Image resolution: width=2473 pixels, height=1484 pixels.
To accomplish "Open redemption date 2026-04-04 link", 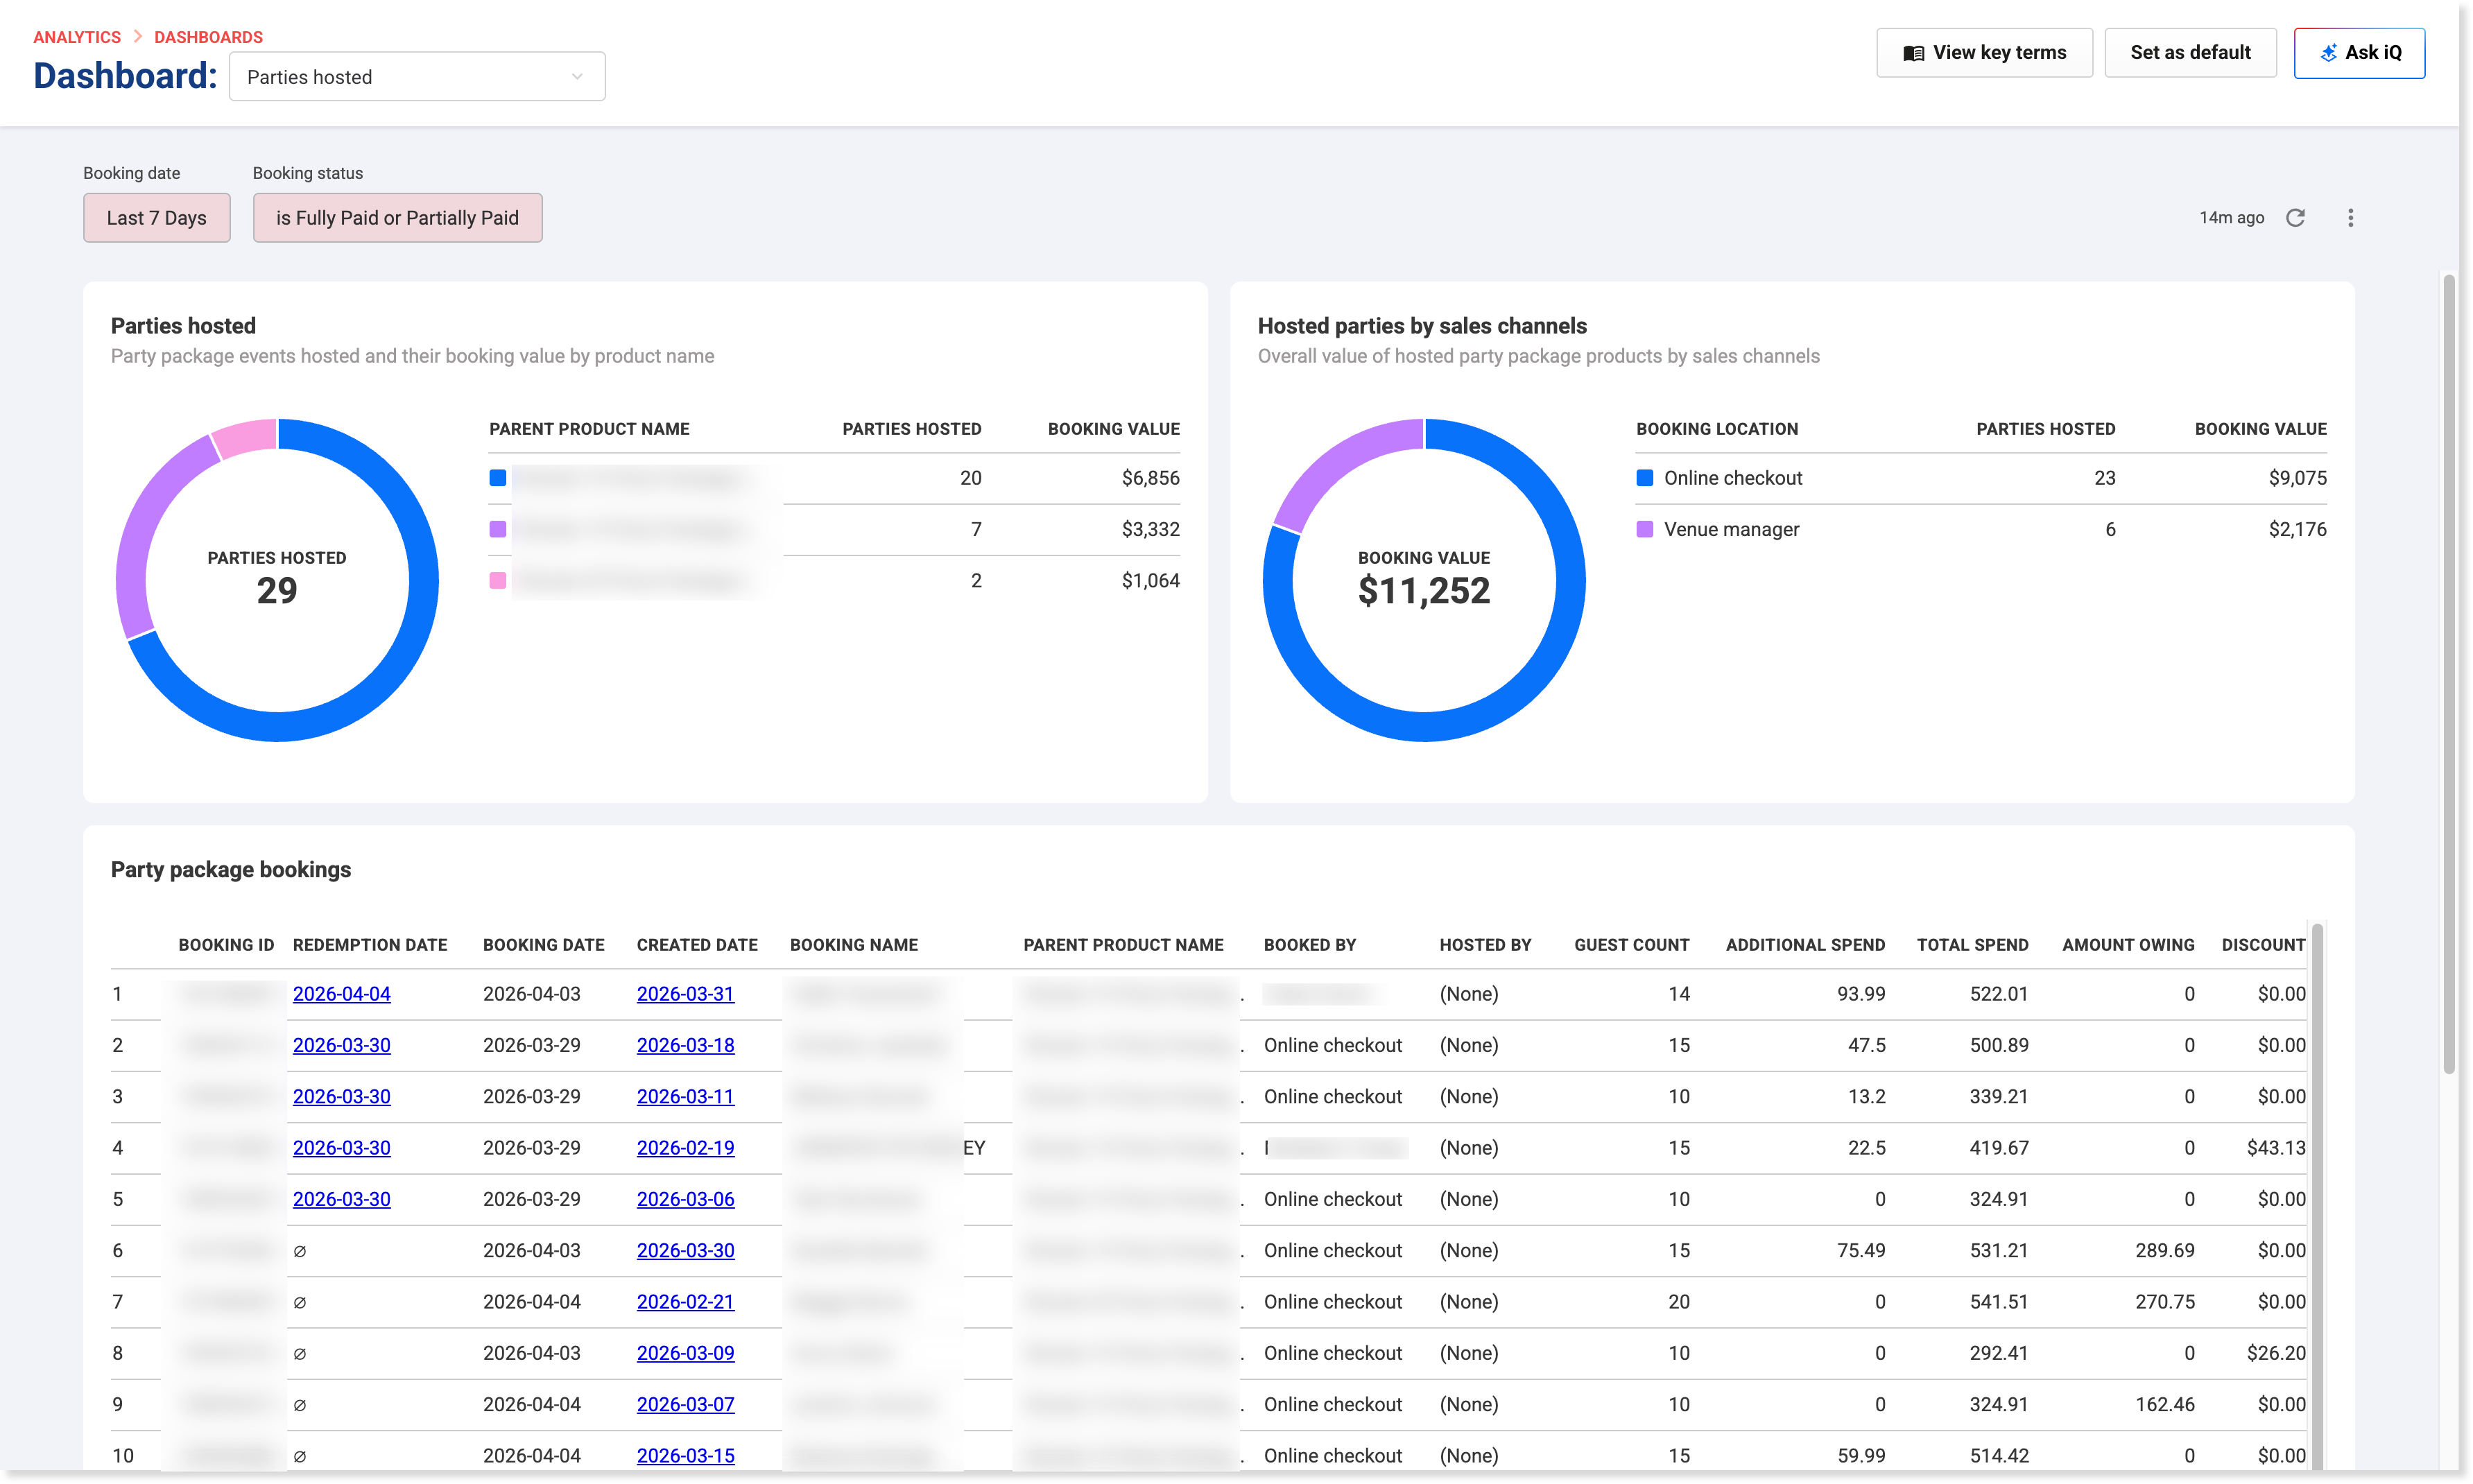I will point(341,994).
